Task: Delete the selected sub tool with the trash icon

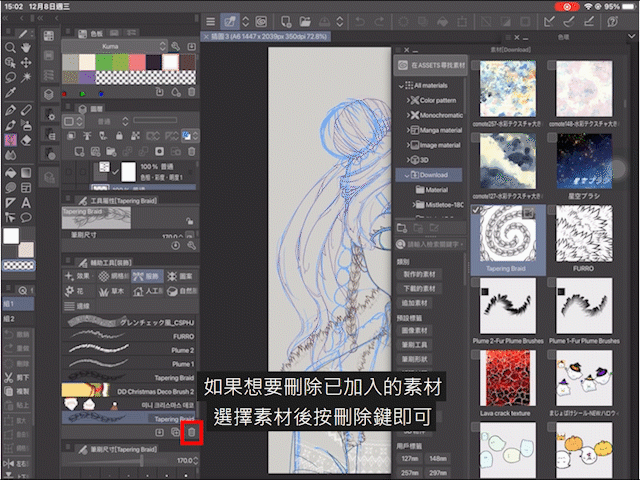Action: click(x=191, y=432)
